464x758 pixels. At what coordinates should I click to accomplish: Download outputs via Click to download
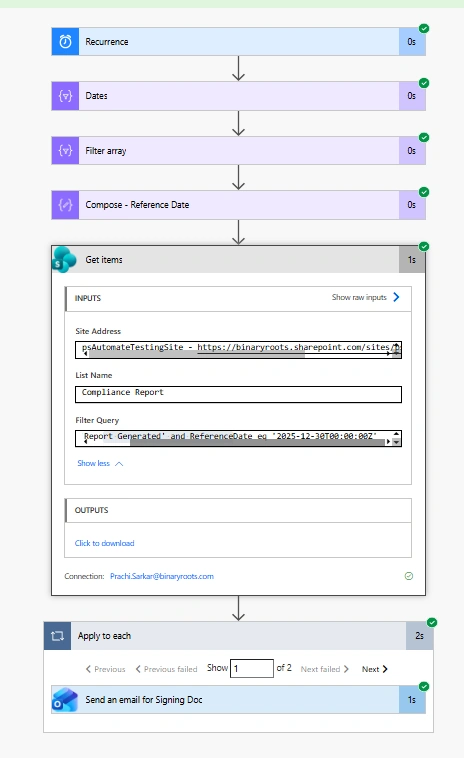[x=104, y=543]
